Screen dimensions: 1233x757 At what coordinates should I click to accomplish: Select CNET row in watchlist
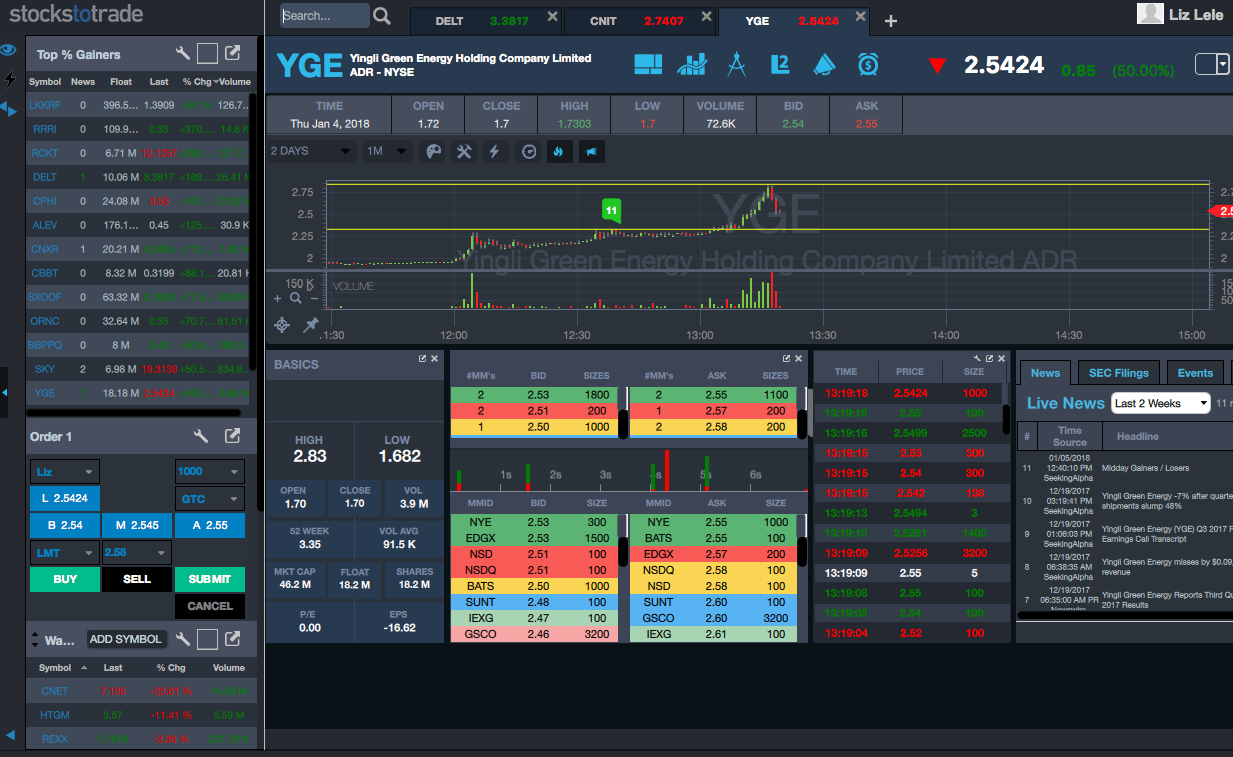coord(141,691)
